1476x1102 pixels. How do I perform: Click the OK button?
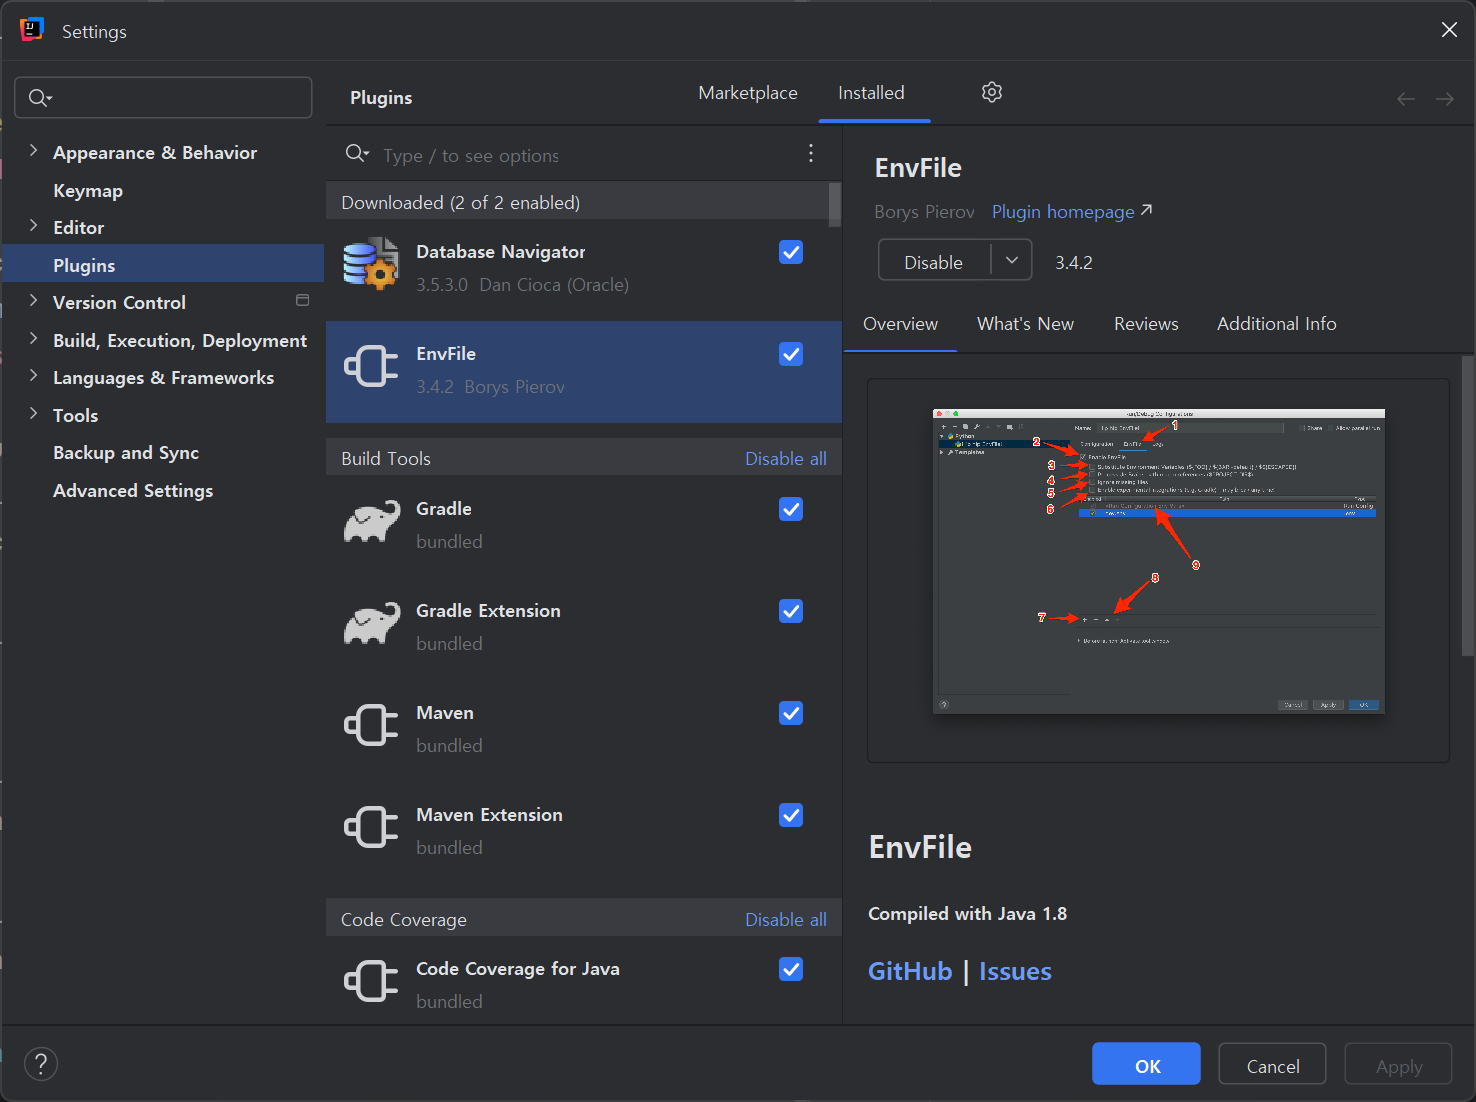point(1146,1064)
